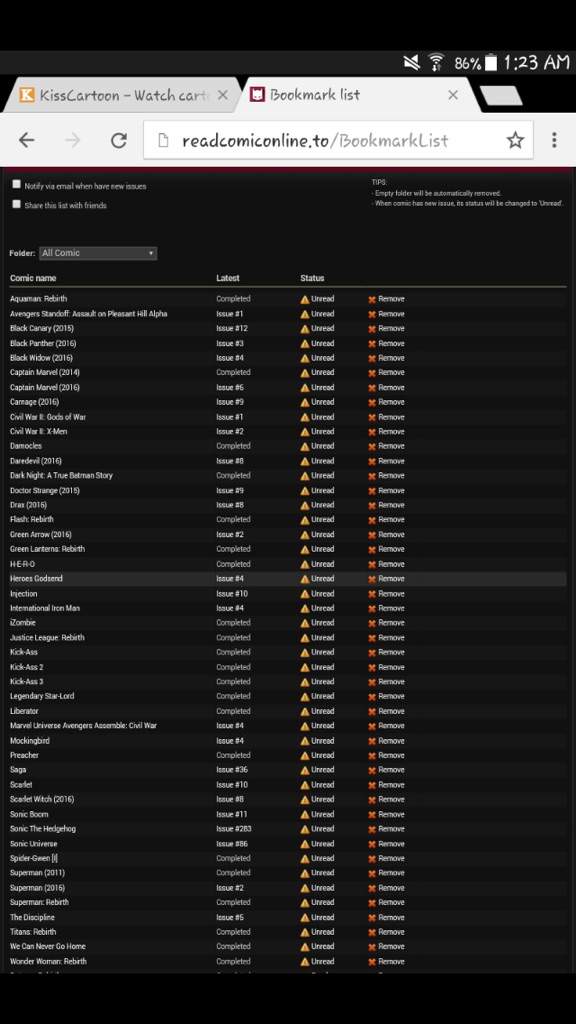Screen dimensions: 576x1024
Task: Switch to the KissCartoon tab
Action: coord(124,95)
